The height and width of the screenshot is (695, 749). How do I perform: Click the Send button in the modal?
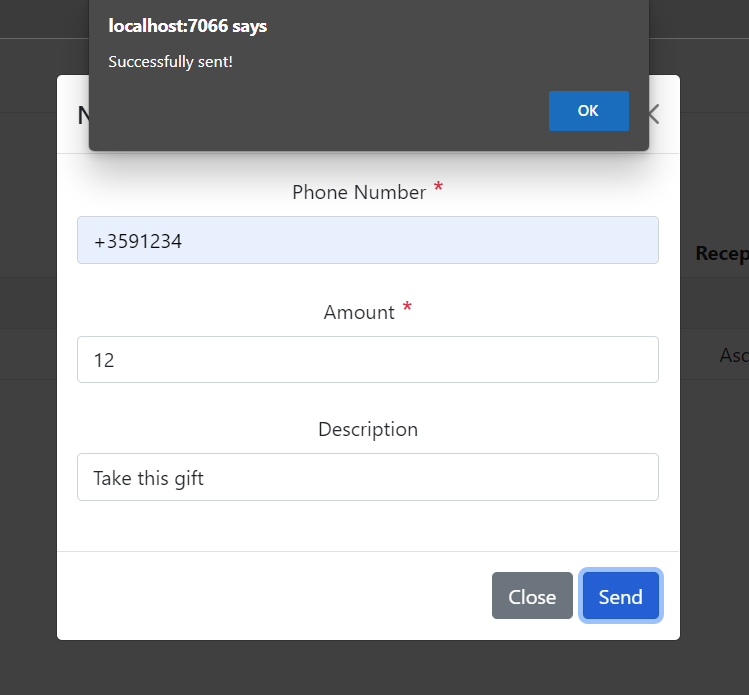621,596
